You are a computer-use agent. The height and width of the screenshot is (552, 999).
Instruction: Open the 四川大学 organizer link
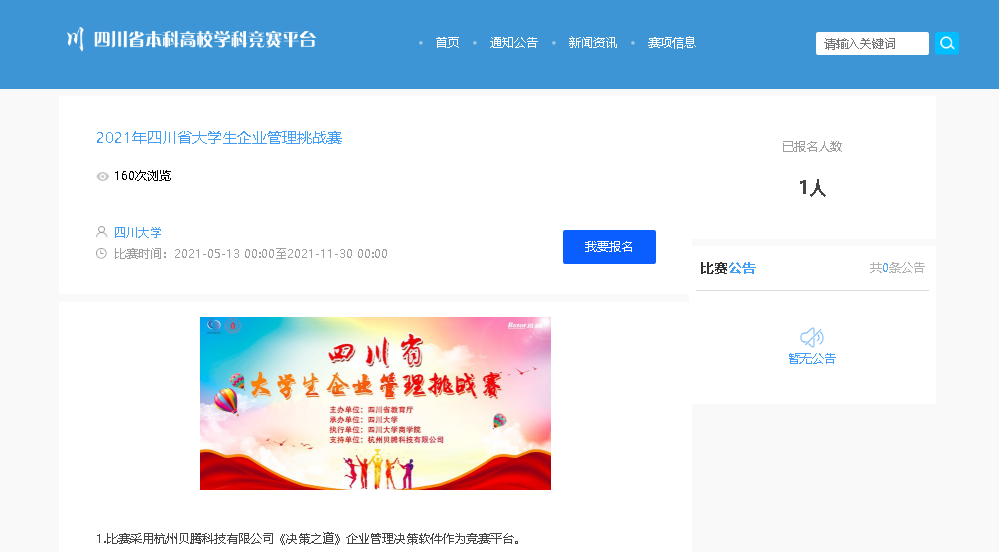(138, 232)
